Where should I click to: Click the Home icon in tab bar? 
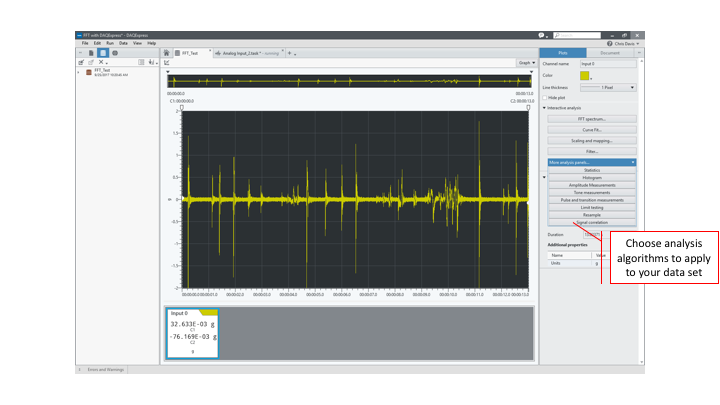pos(166,52)
